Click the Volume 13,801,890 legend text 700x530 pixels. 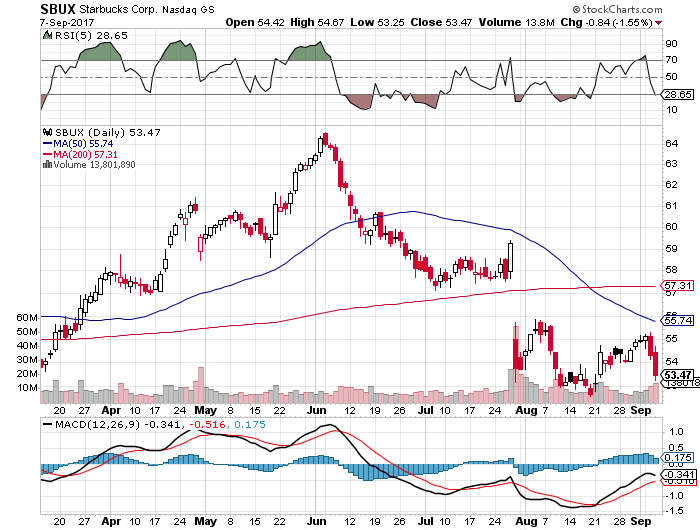pyautogui.click(x=94, y=165)
